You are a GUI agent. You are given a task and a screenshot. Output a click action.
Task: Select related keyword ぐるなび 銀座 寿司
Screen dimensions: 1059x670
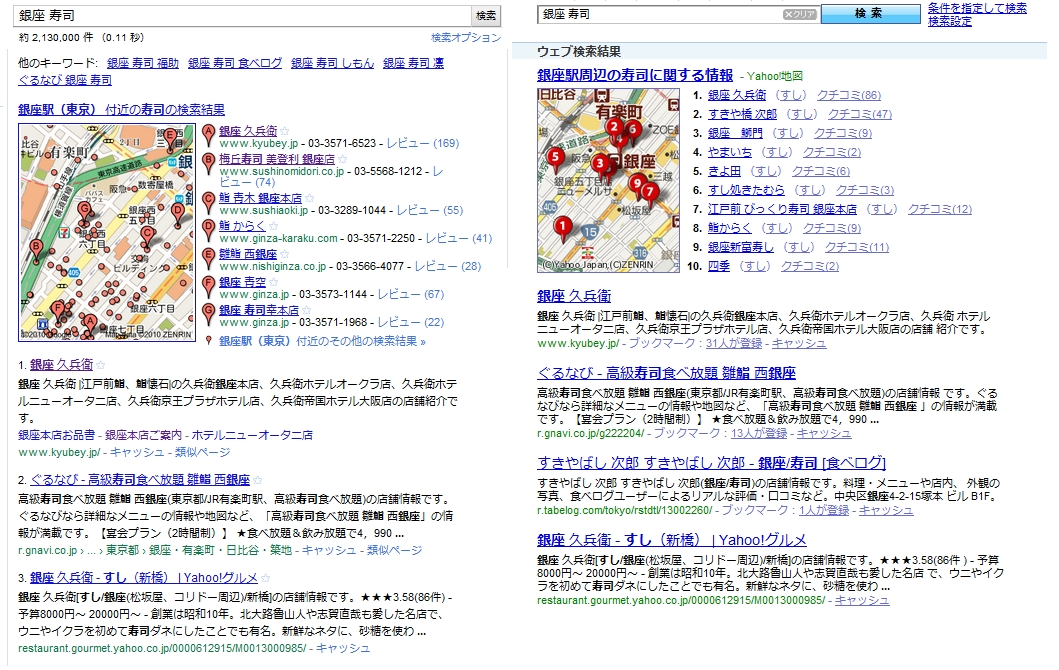[x=65, y=80]
